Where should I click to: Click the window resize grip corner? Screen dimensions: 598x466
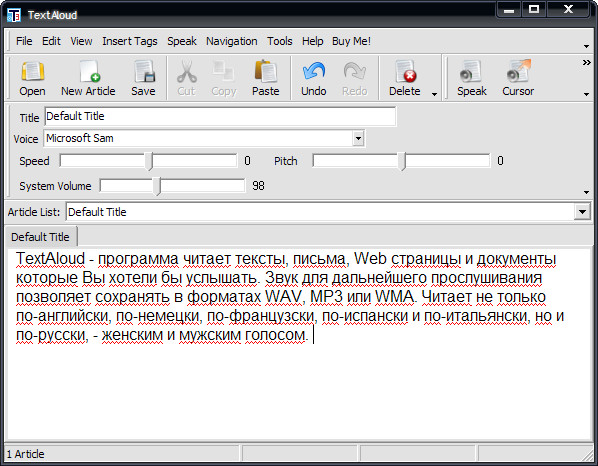(588, 456)
